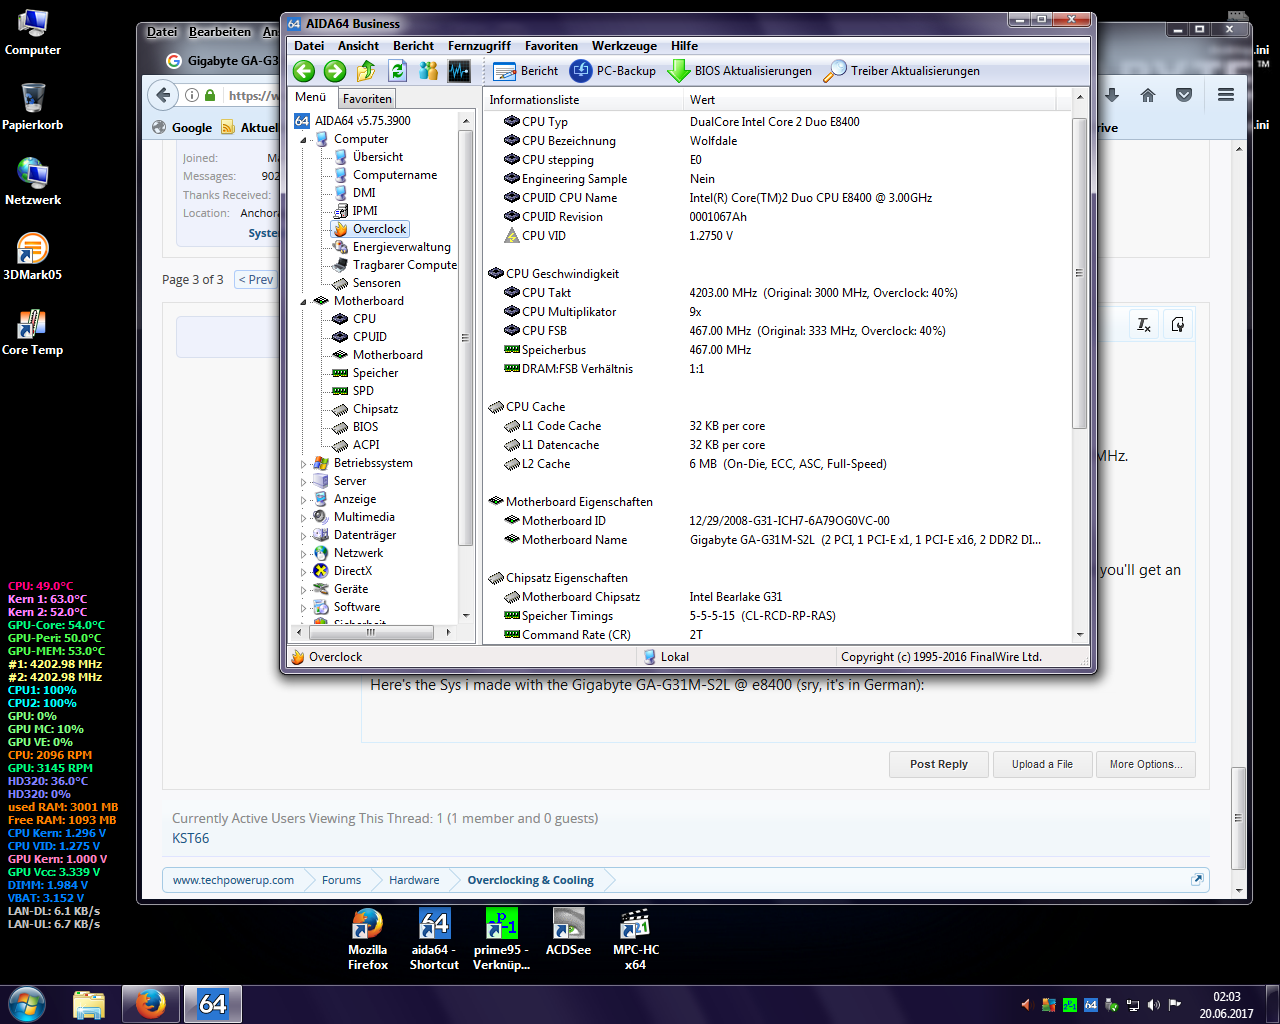1280x1024 pixels.
Task: Open the Datei menu in AIDA64
Action: tap(309, 46)
